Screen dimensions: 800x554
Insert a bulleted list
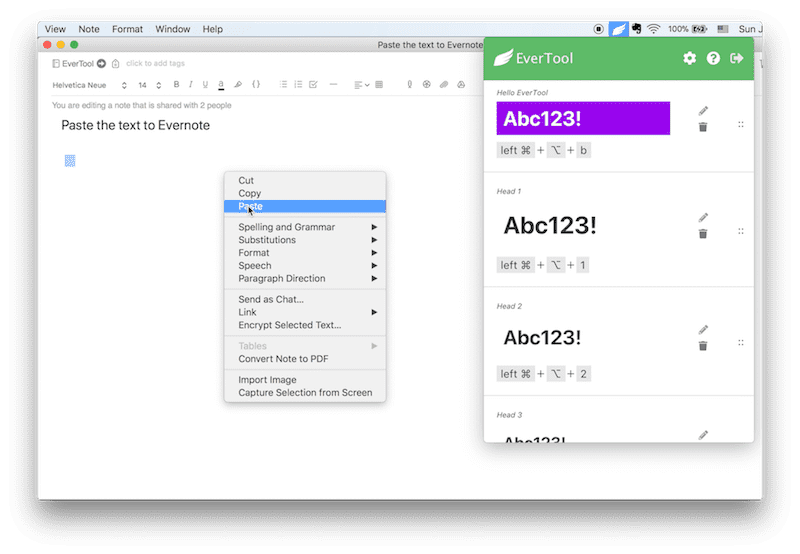[283, 84]
